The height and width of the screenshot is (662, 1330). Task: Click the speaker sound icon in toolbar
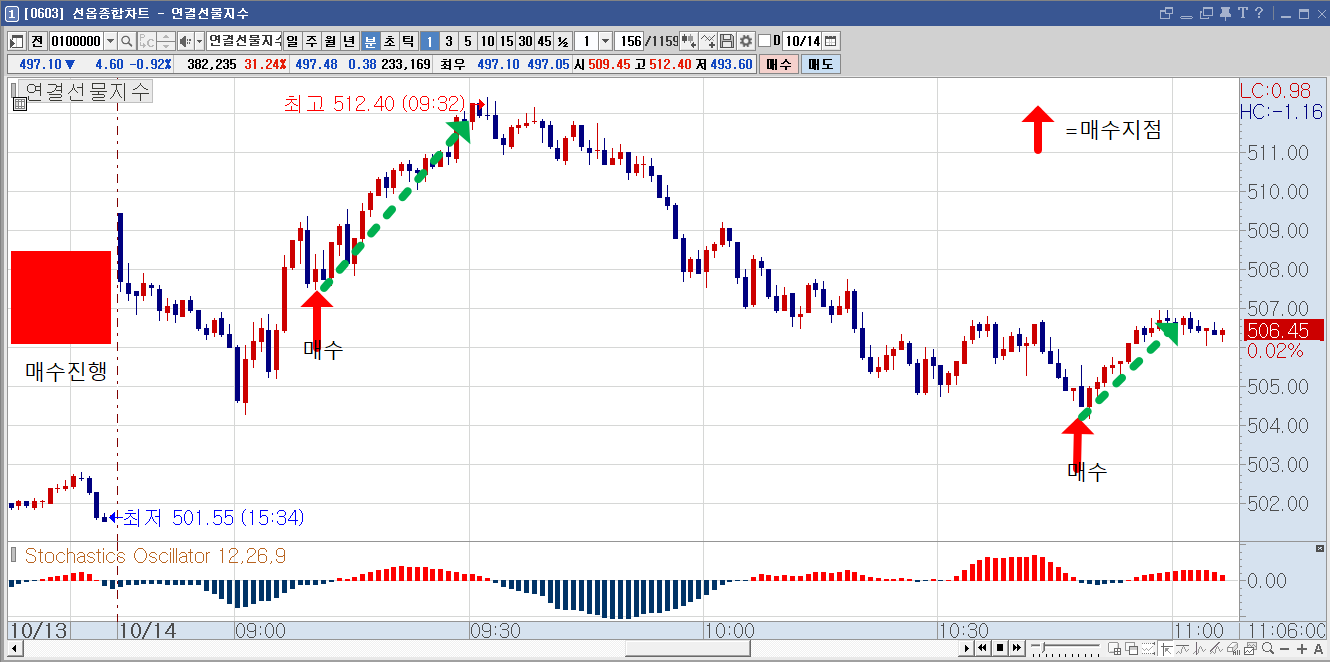point(184,41)
